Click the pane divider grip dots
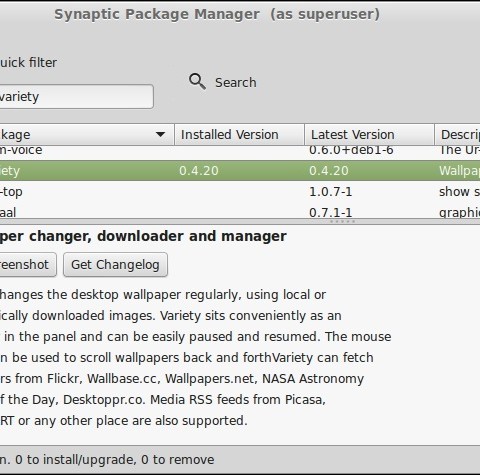This screenshot has width=480, height=475. 342,221
